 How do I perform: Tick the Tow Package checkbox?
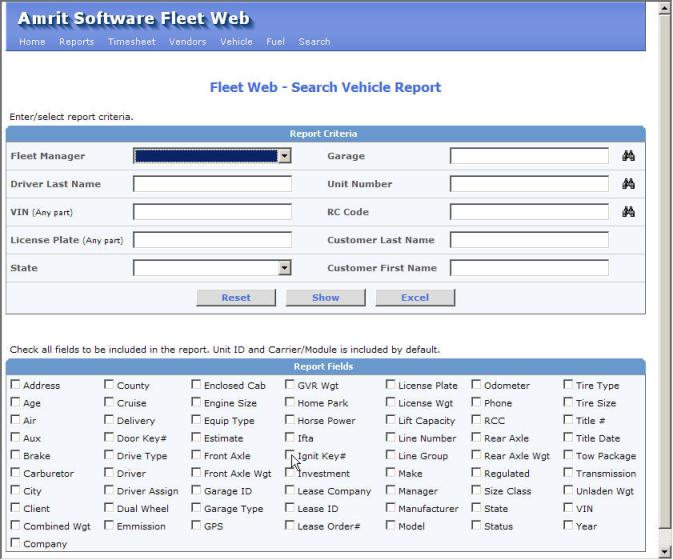(x=568, y=455)
